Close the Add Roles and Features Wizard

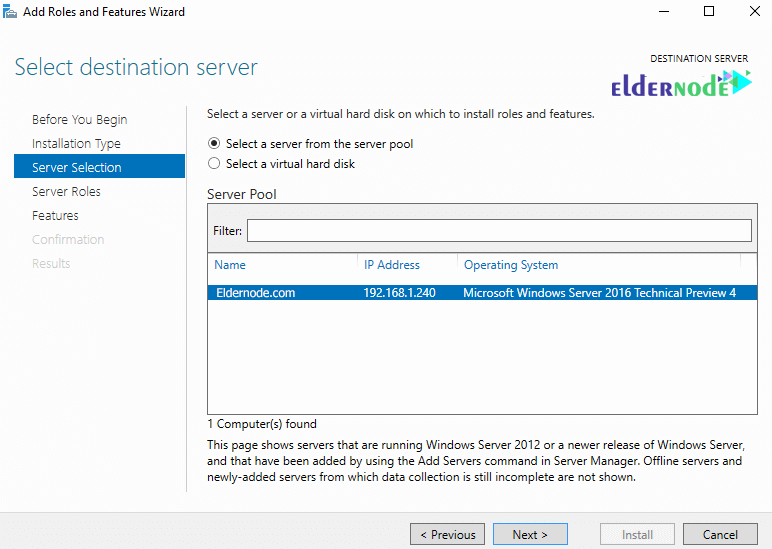coord(755,11)
